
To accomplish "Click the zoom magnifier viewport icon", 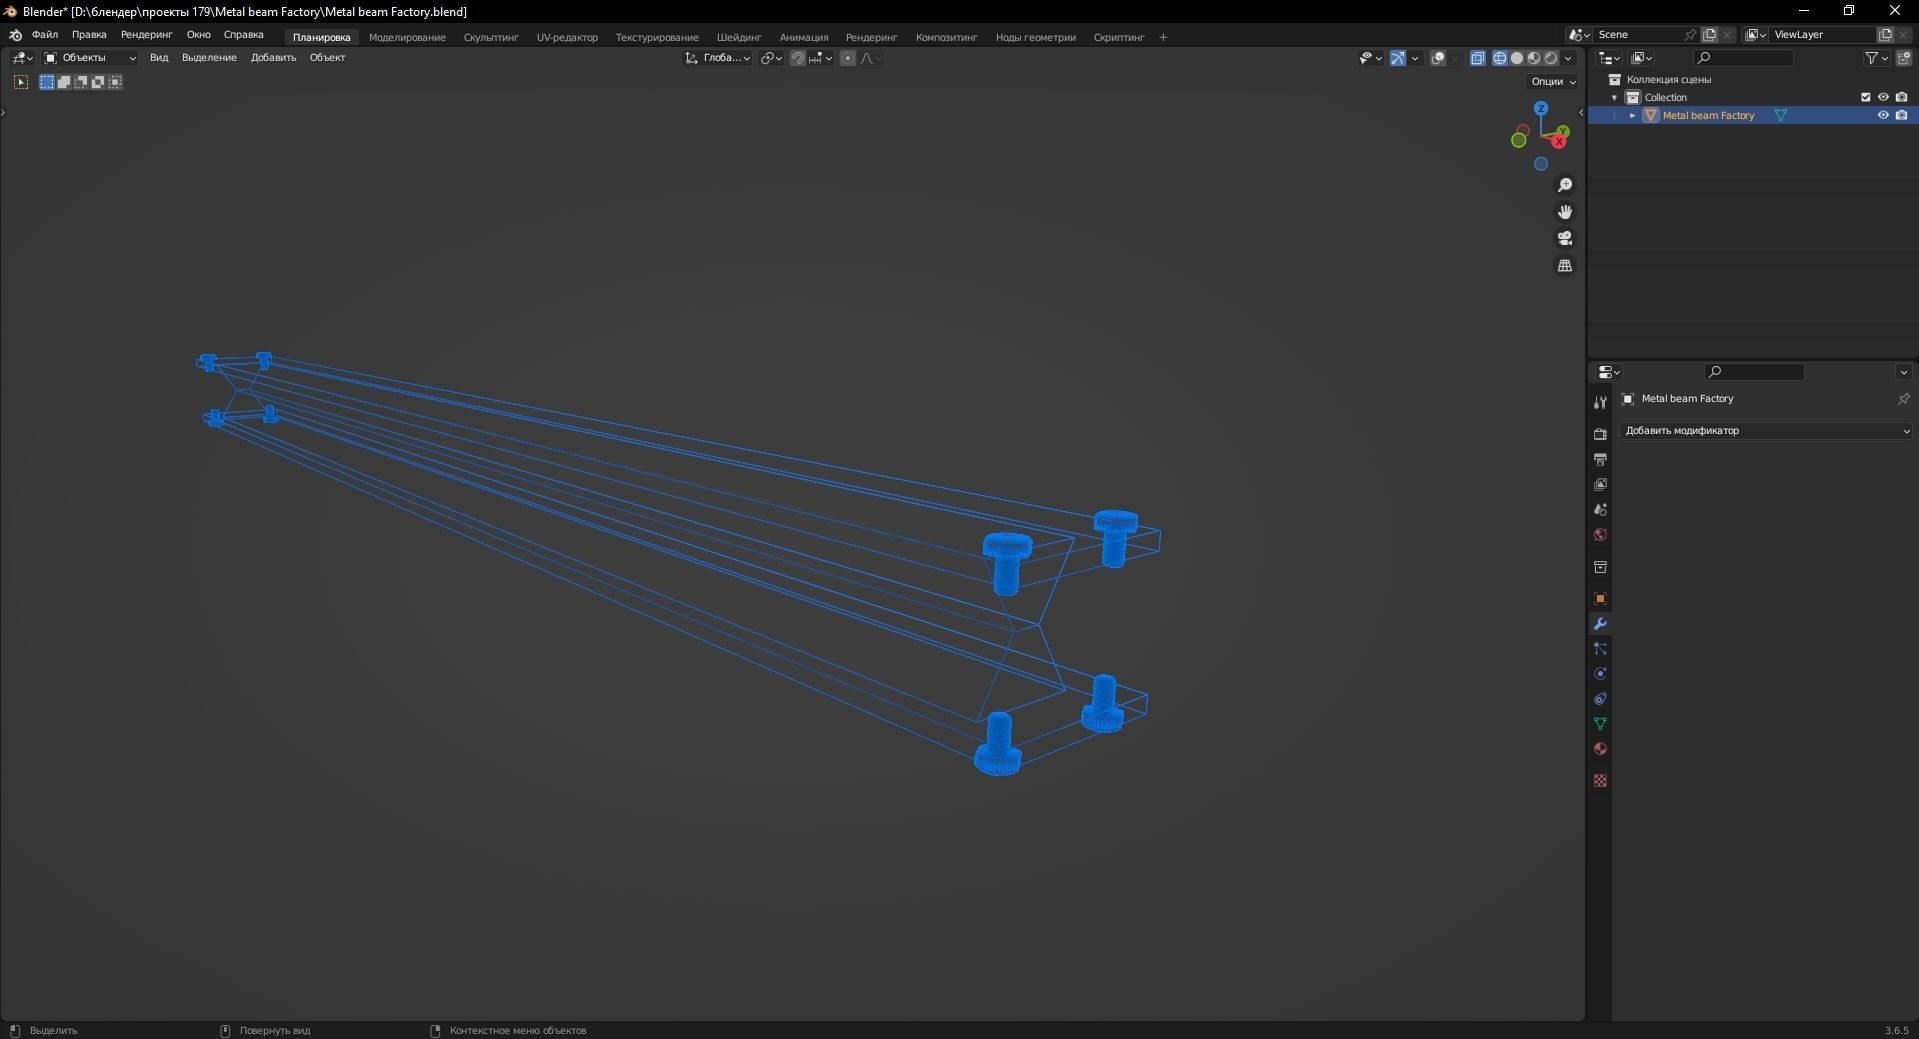I will [x=1565, y=185].
